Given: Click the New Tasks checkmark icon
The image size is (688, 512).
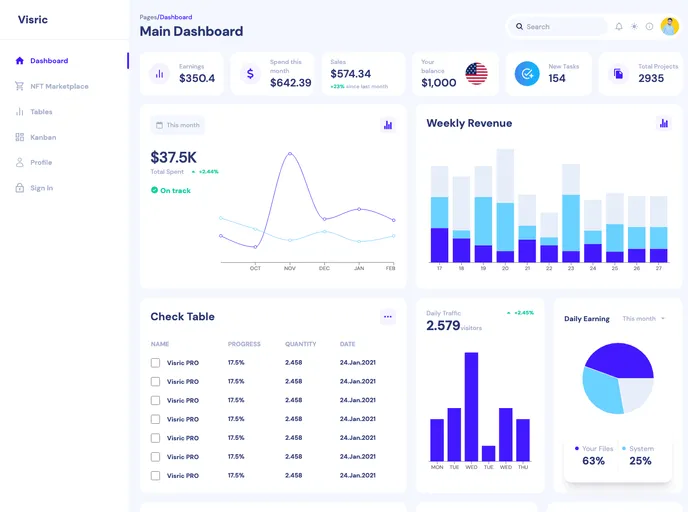Looking at the screenshot, I should (527, 74).
